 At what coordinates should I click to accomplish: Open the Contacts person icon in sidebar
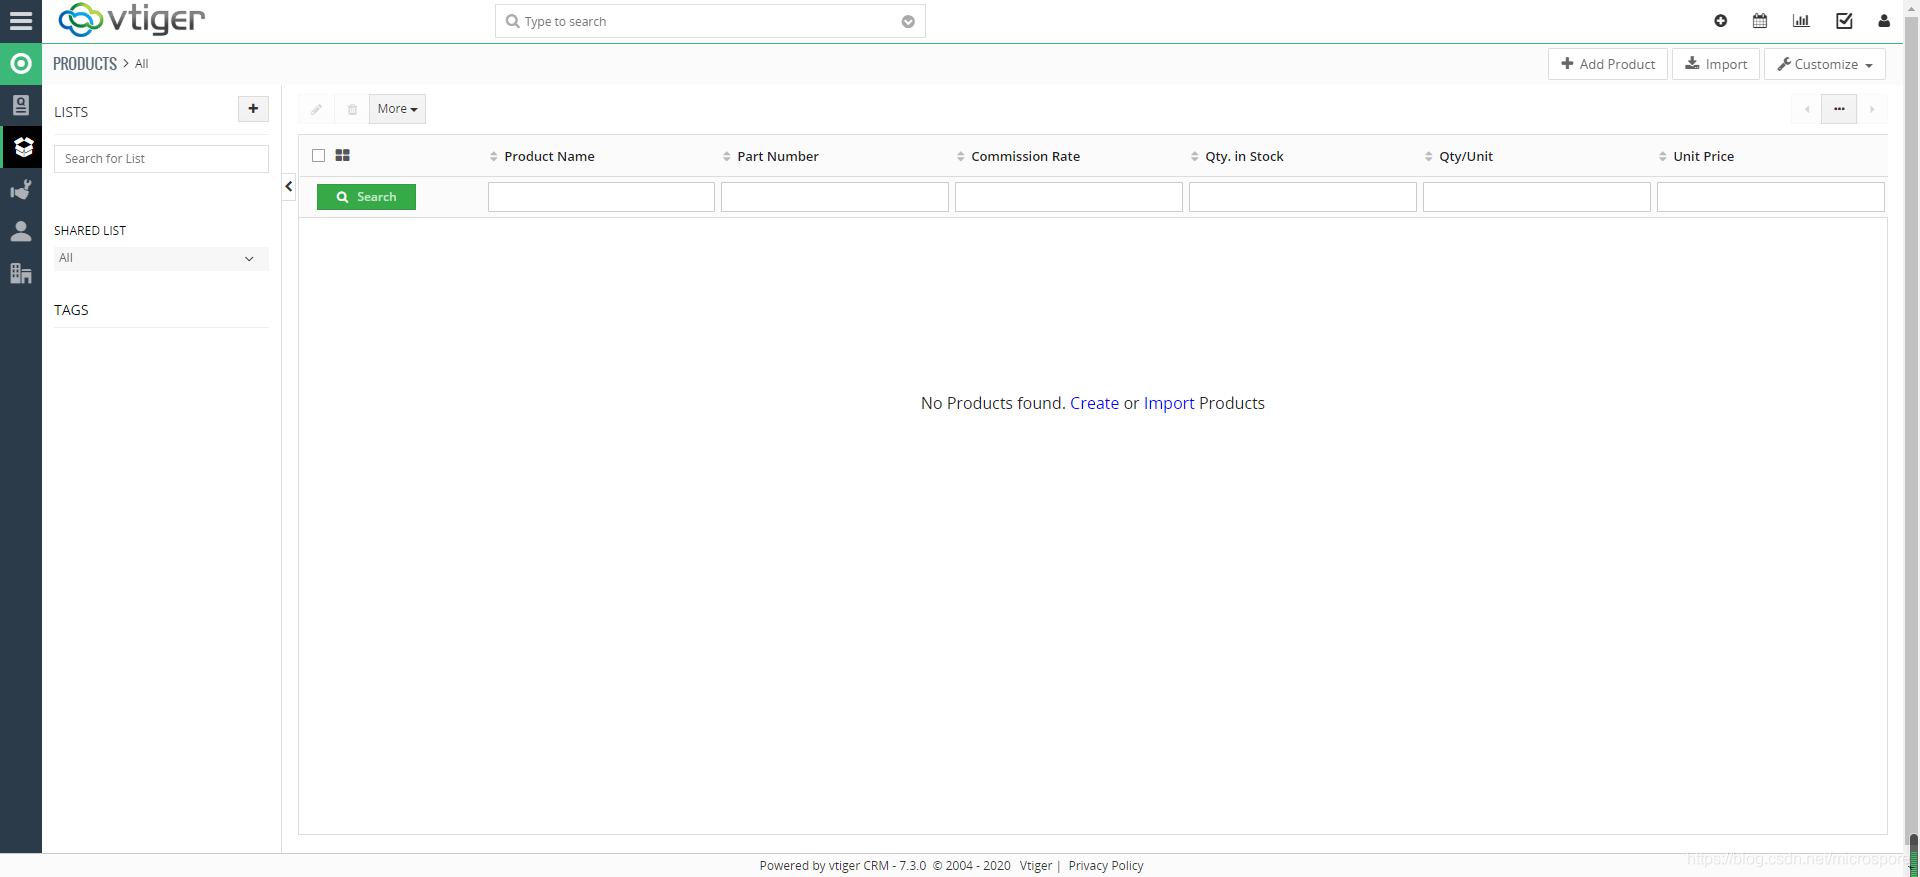(x=21, y=231)
